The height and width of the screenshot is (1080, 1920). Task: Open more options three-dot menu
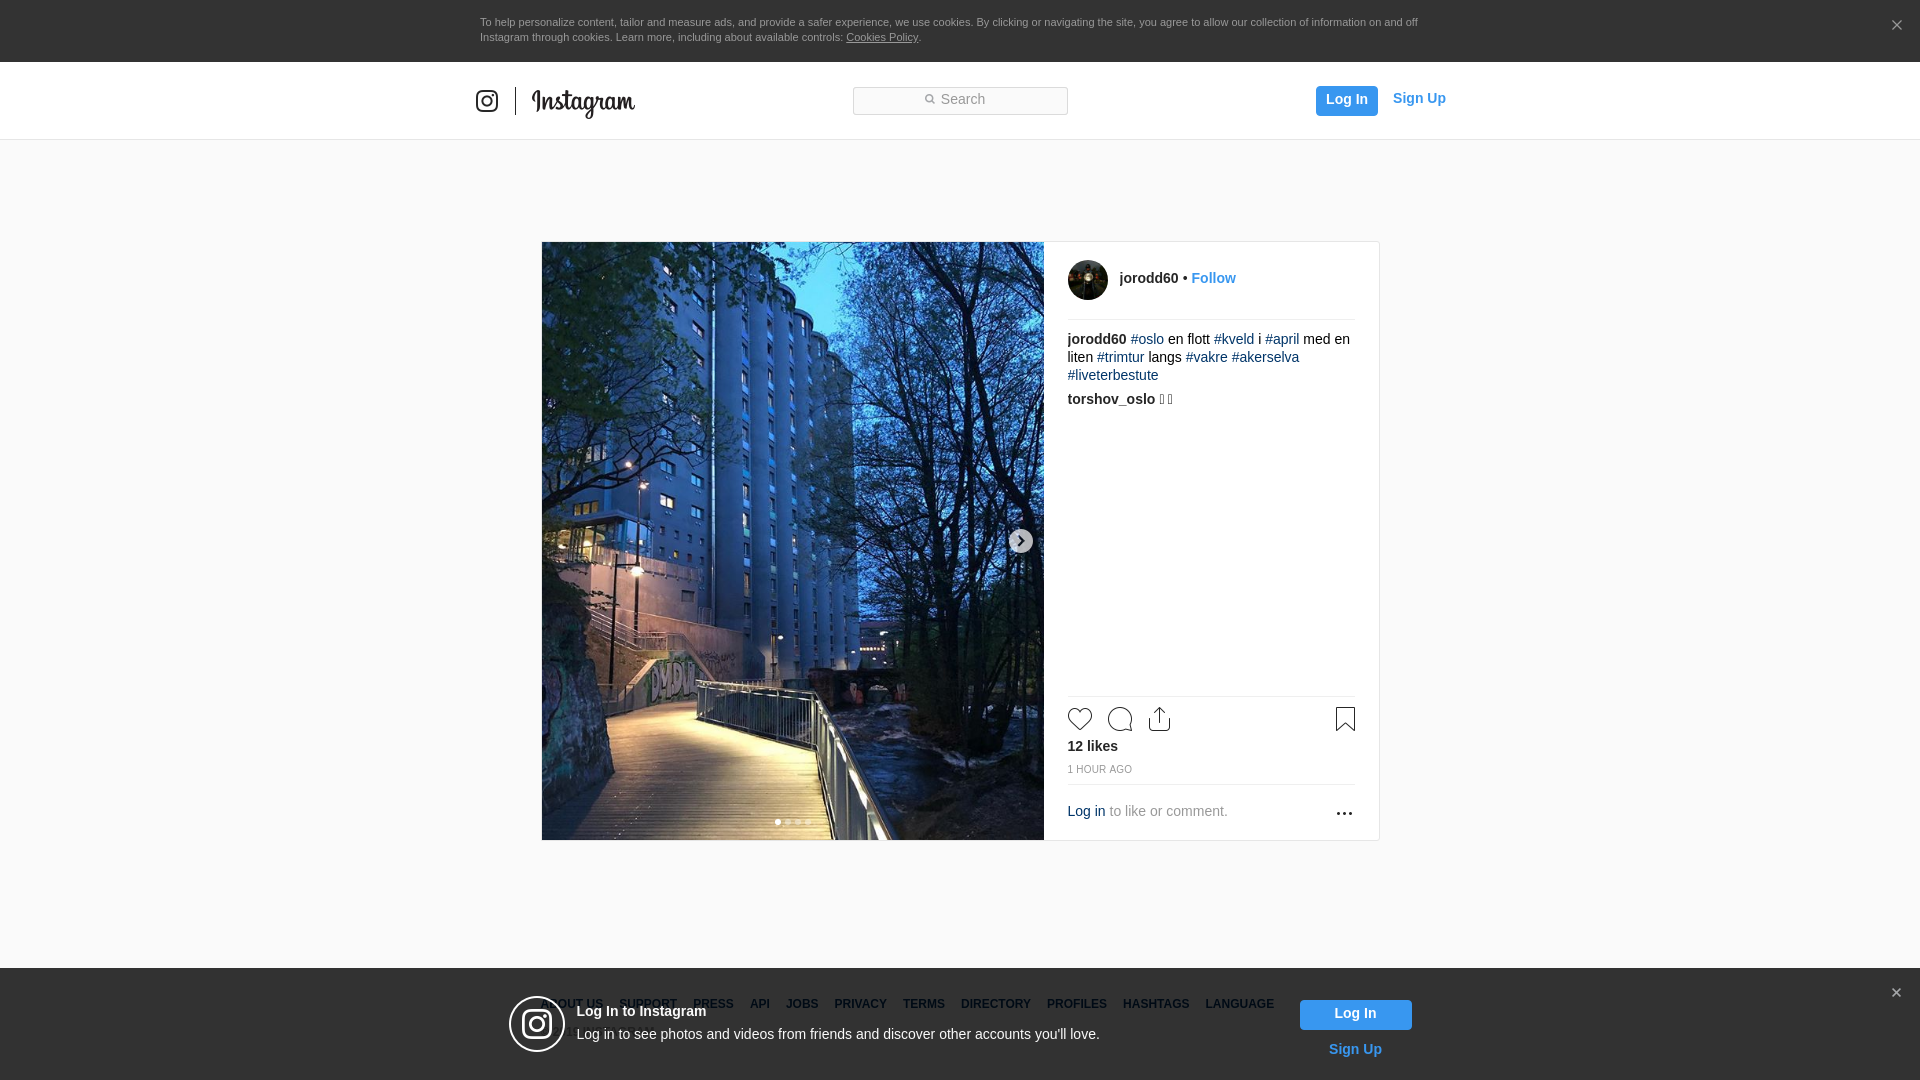tap(1344, 813)
